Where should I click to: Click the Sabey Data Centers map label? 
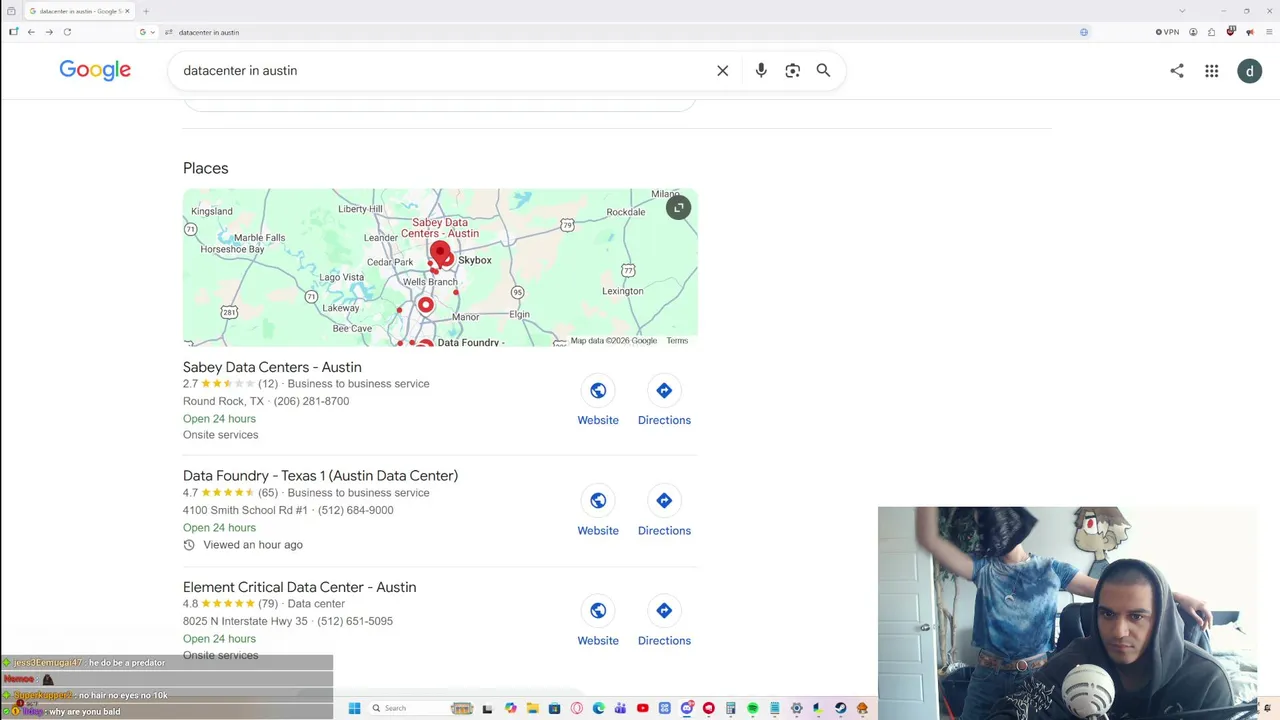pyautogui.click(x=440, y=228)
